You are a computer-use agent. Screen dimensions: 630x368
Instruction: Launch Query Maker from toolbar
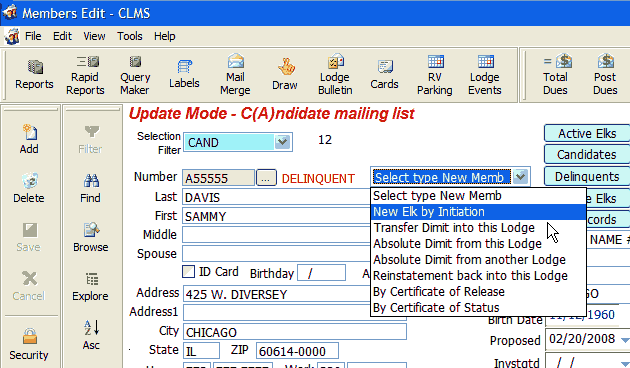tap(135, 75)
